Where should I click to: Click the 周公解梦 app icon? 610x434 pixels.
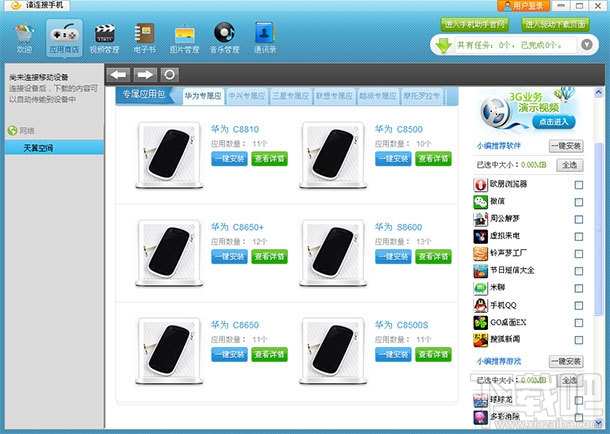[x=480, y=219]
